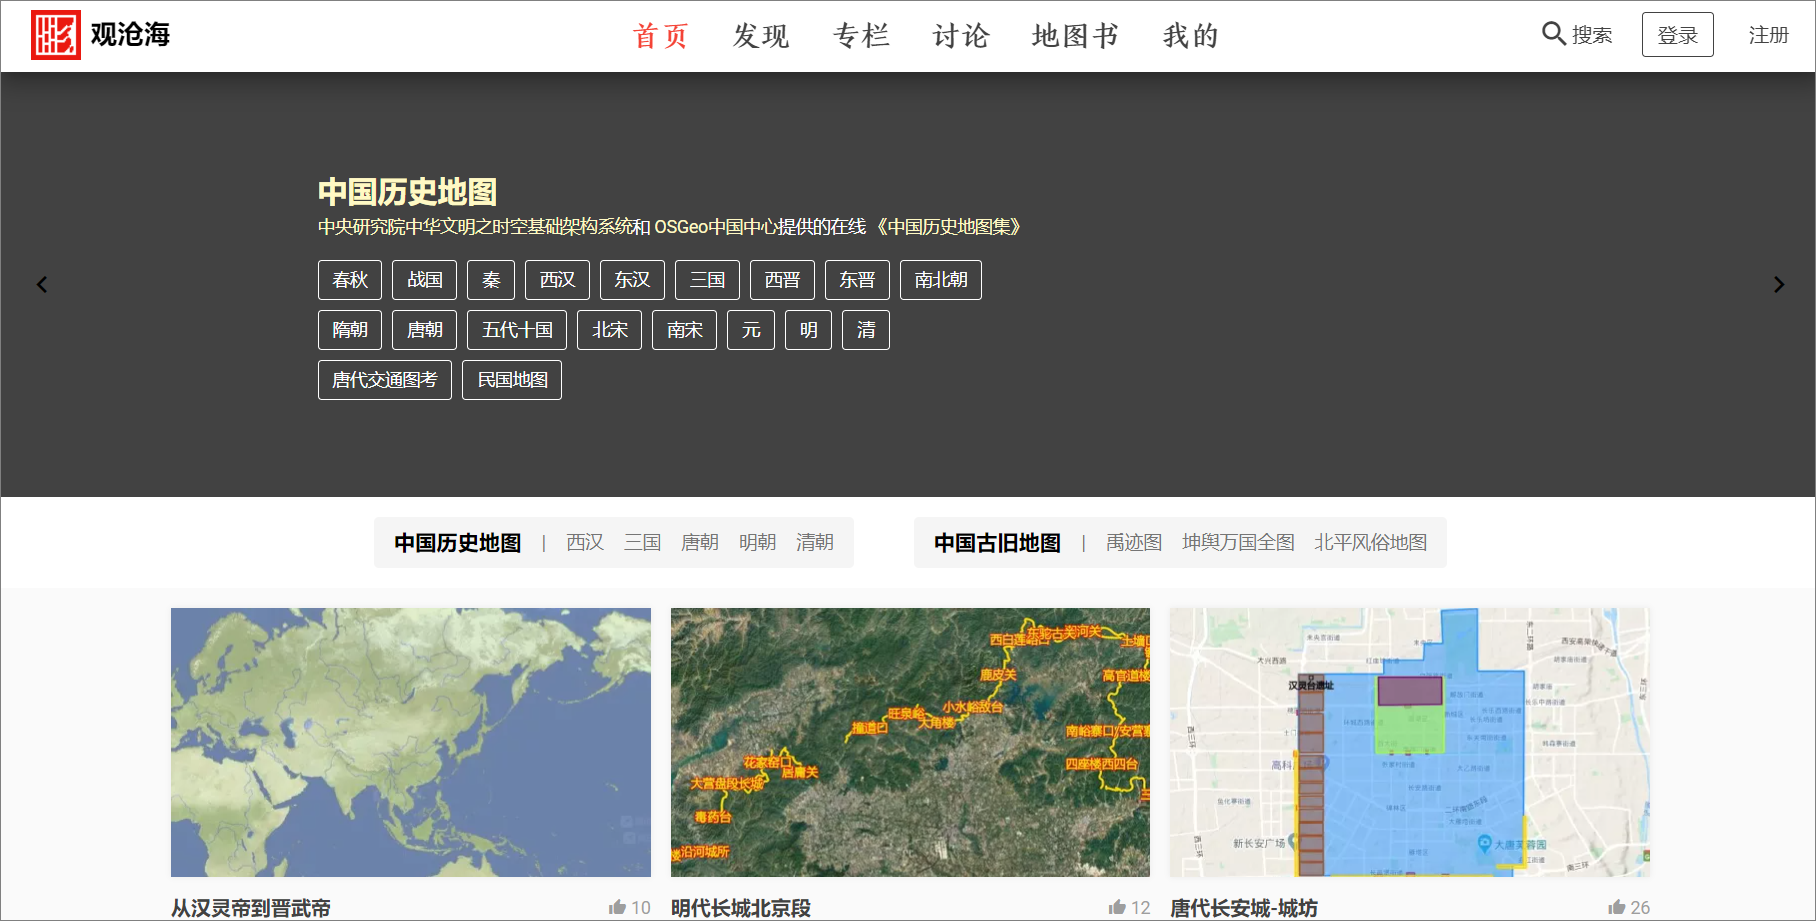Click the 观沧海 red logo icon

pos(56,35)
